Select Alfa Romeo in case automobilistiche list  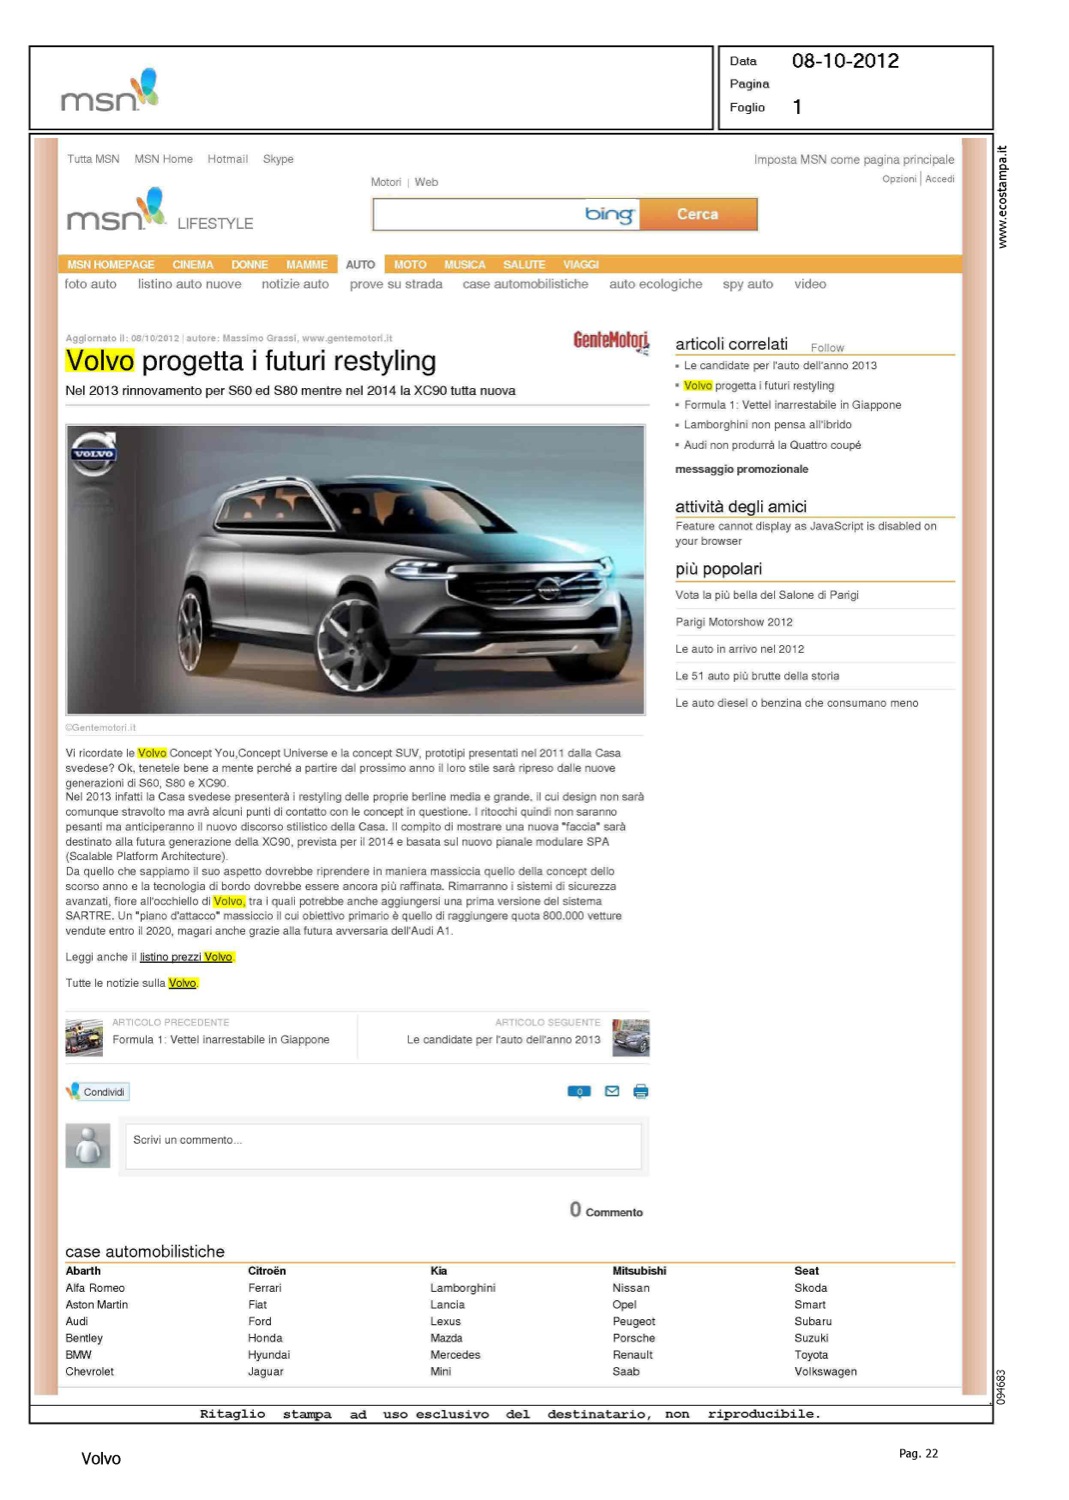point(95,1288)
